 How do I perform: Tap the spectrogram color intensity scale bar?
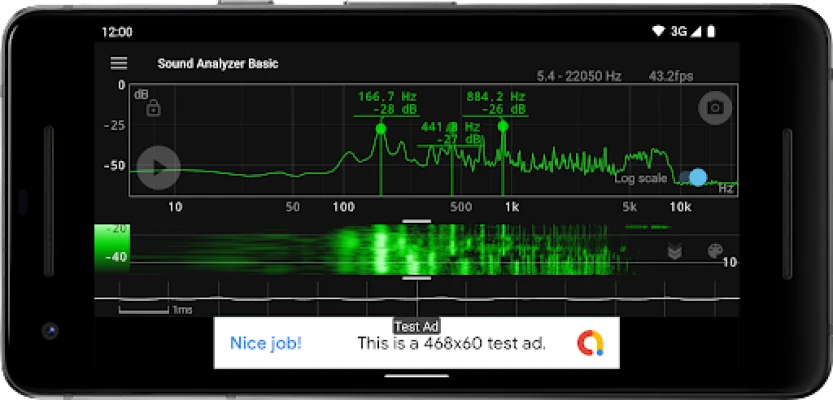pos(112,249)
